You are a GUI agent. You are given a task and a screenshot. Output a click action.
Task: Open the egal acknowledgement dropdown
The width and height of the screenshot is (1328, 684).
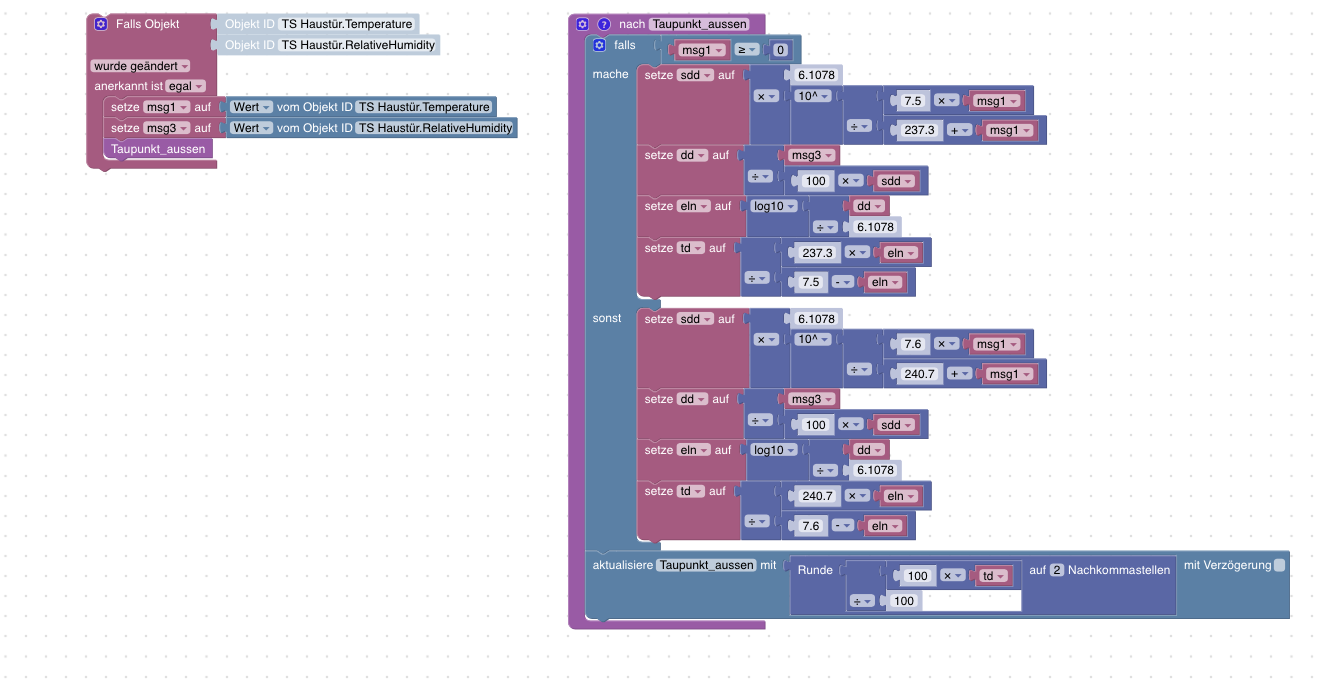186,86
